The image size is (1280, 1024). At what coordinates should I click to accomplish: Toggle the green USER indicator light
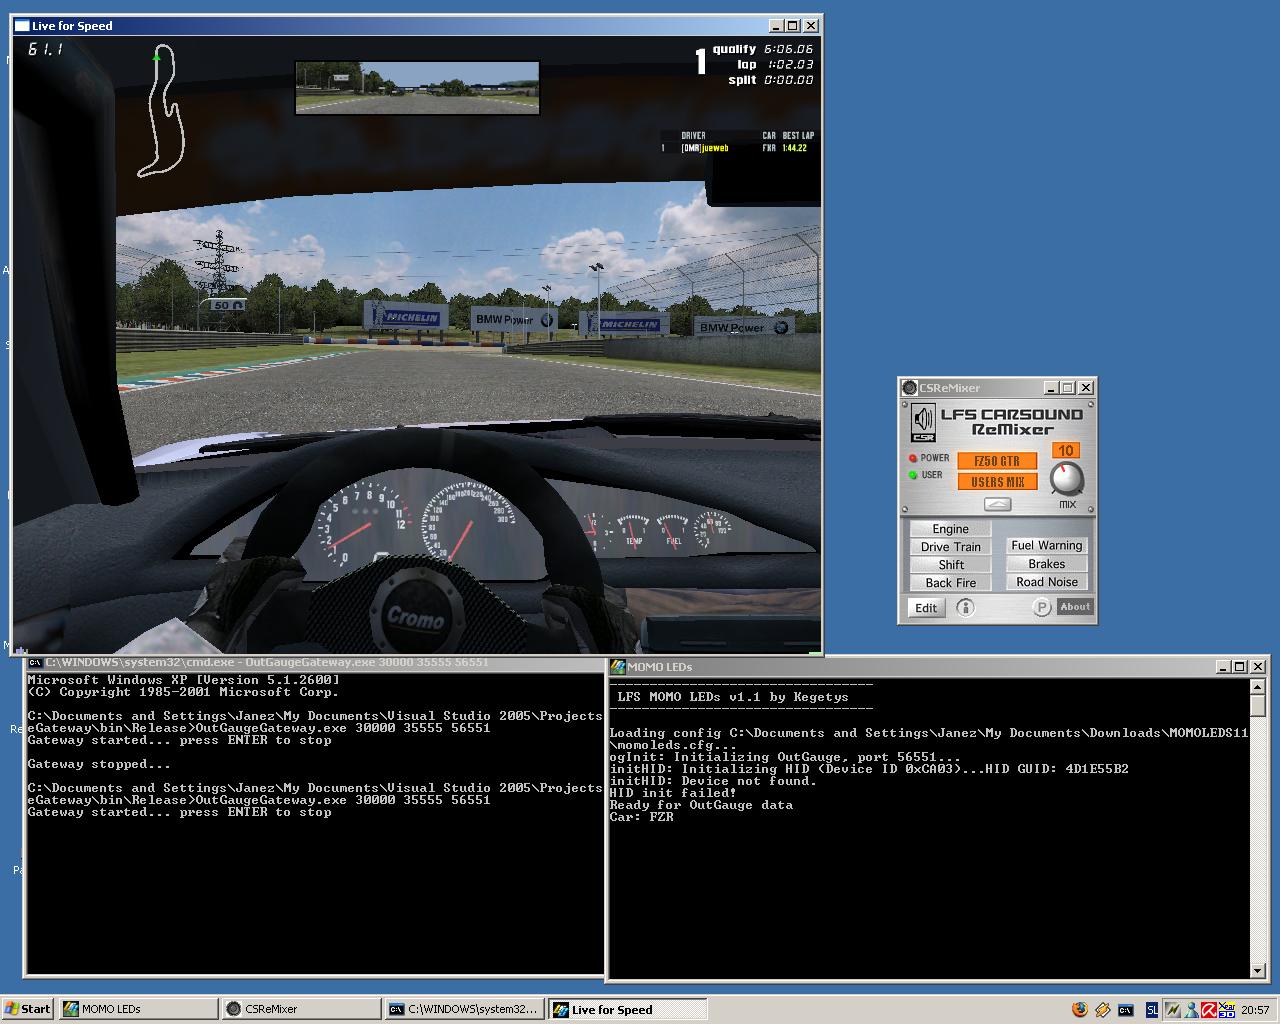[x=912, y=475]
